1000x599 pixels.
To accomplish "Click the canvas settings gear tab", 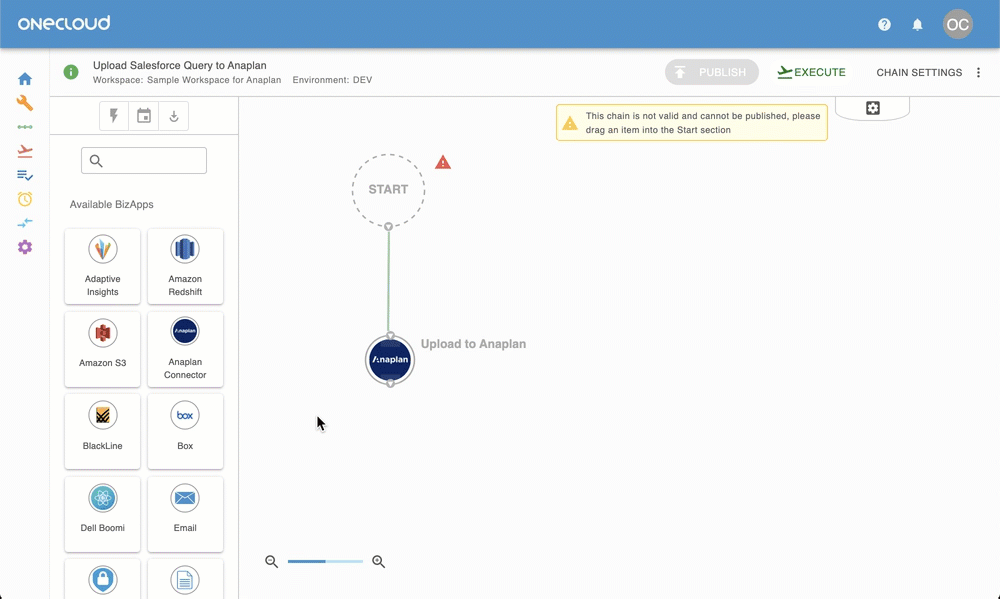I will [872, 108].
